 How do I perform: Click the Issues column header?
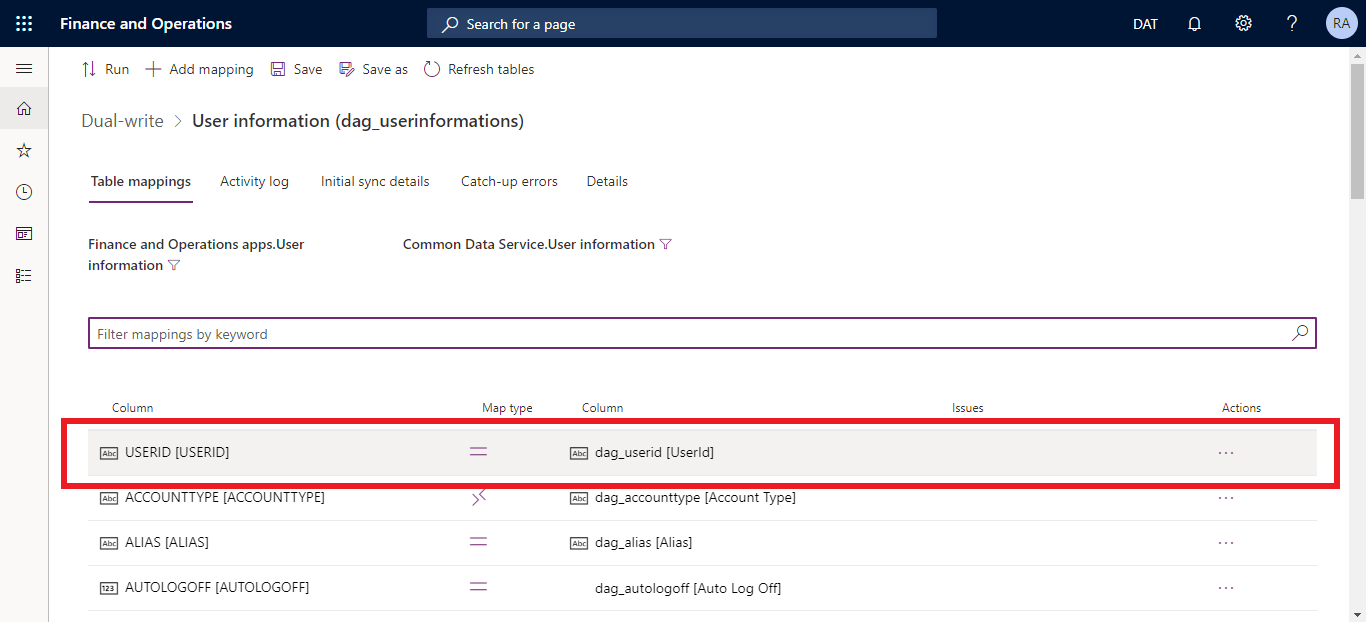pos(967,408)
